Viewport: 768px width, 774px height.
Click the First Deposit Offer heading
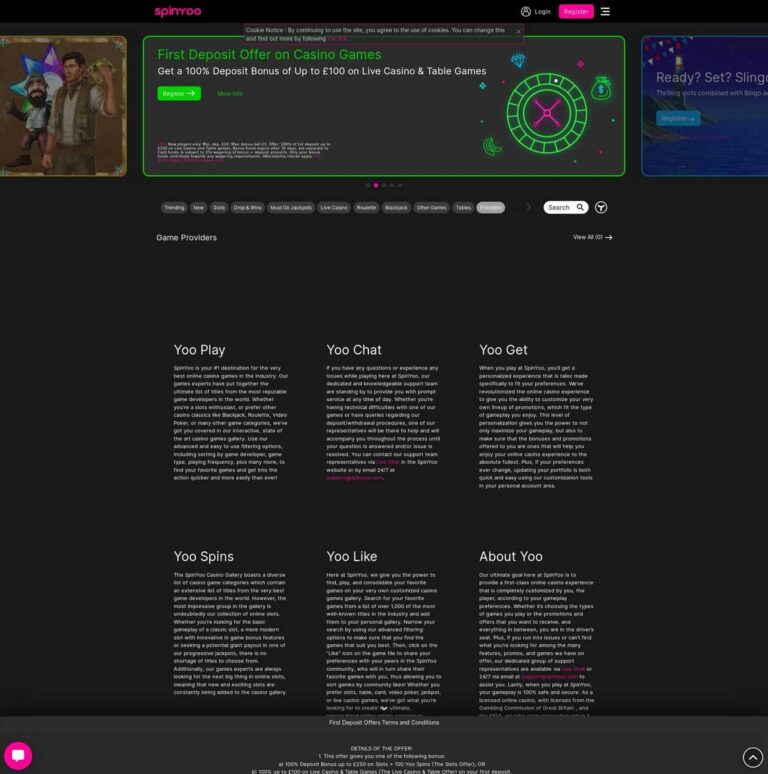[269, 54]
